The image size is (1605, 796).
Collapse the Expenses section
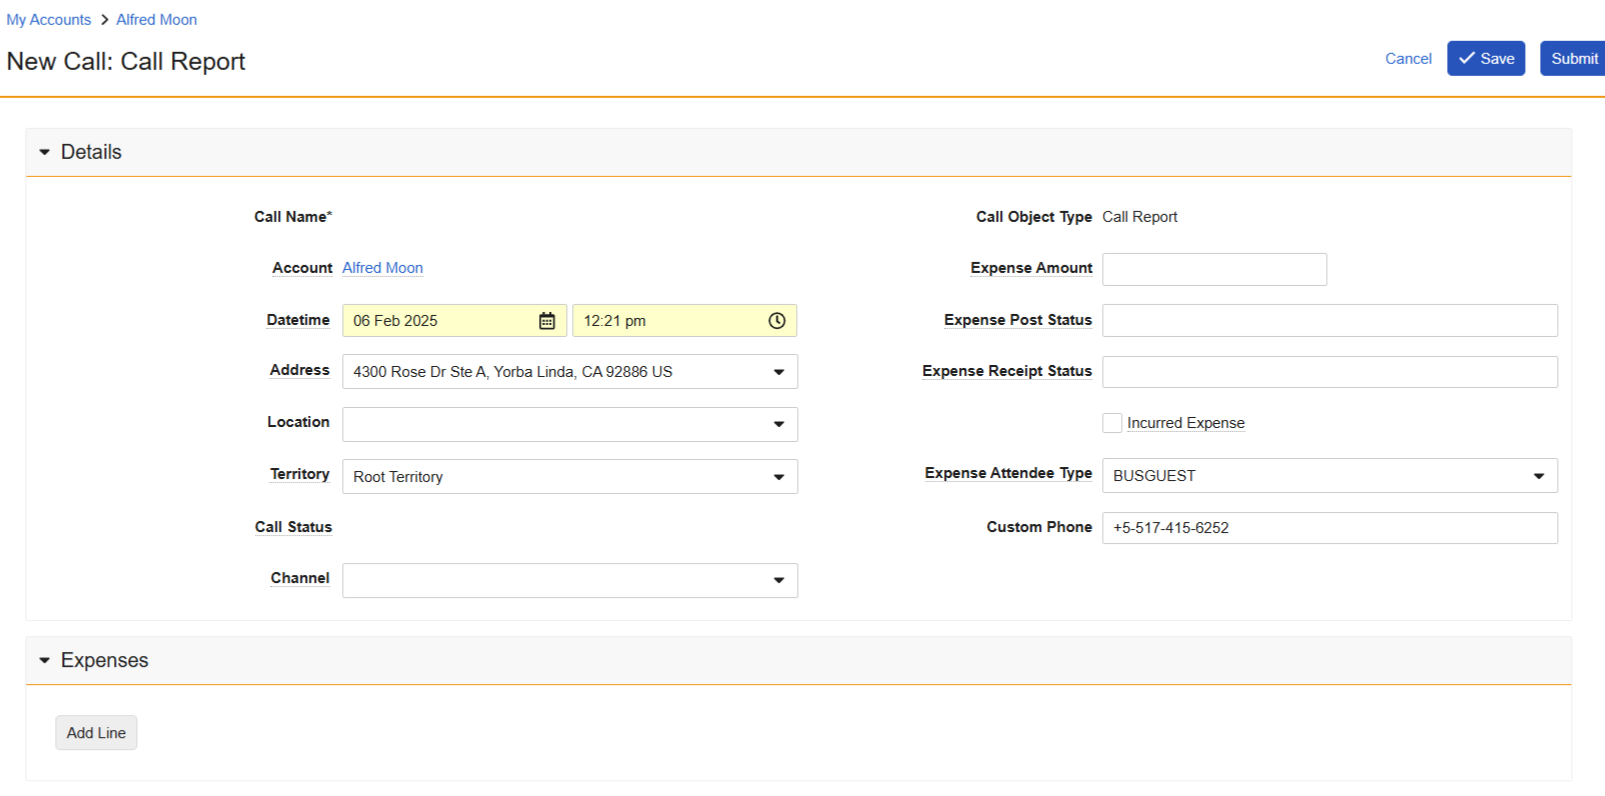point(45,660)
